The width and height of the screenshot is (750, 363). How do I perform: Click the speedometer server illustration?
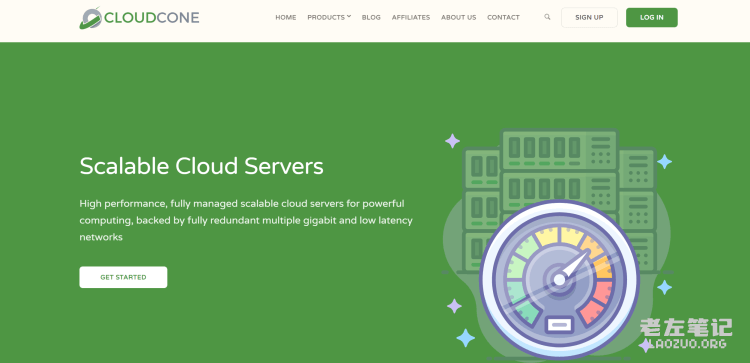pyautogui.click(x=557, y=244)
